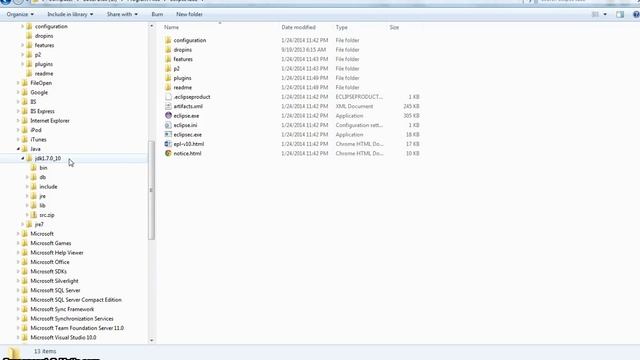Click Google folder icon in tree
640x360 pixels.
point(24,92)
